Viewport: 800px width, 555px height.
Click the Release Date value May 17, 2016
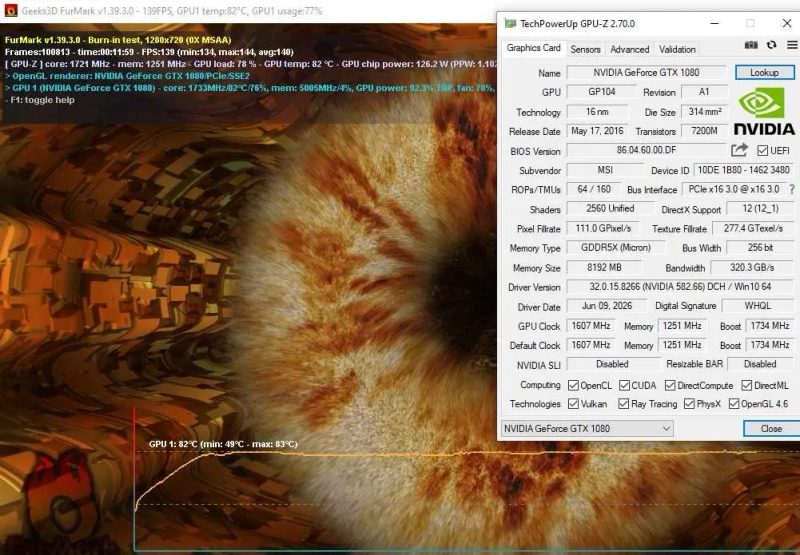[x=597, y=131]
